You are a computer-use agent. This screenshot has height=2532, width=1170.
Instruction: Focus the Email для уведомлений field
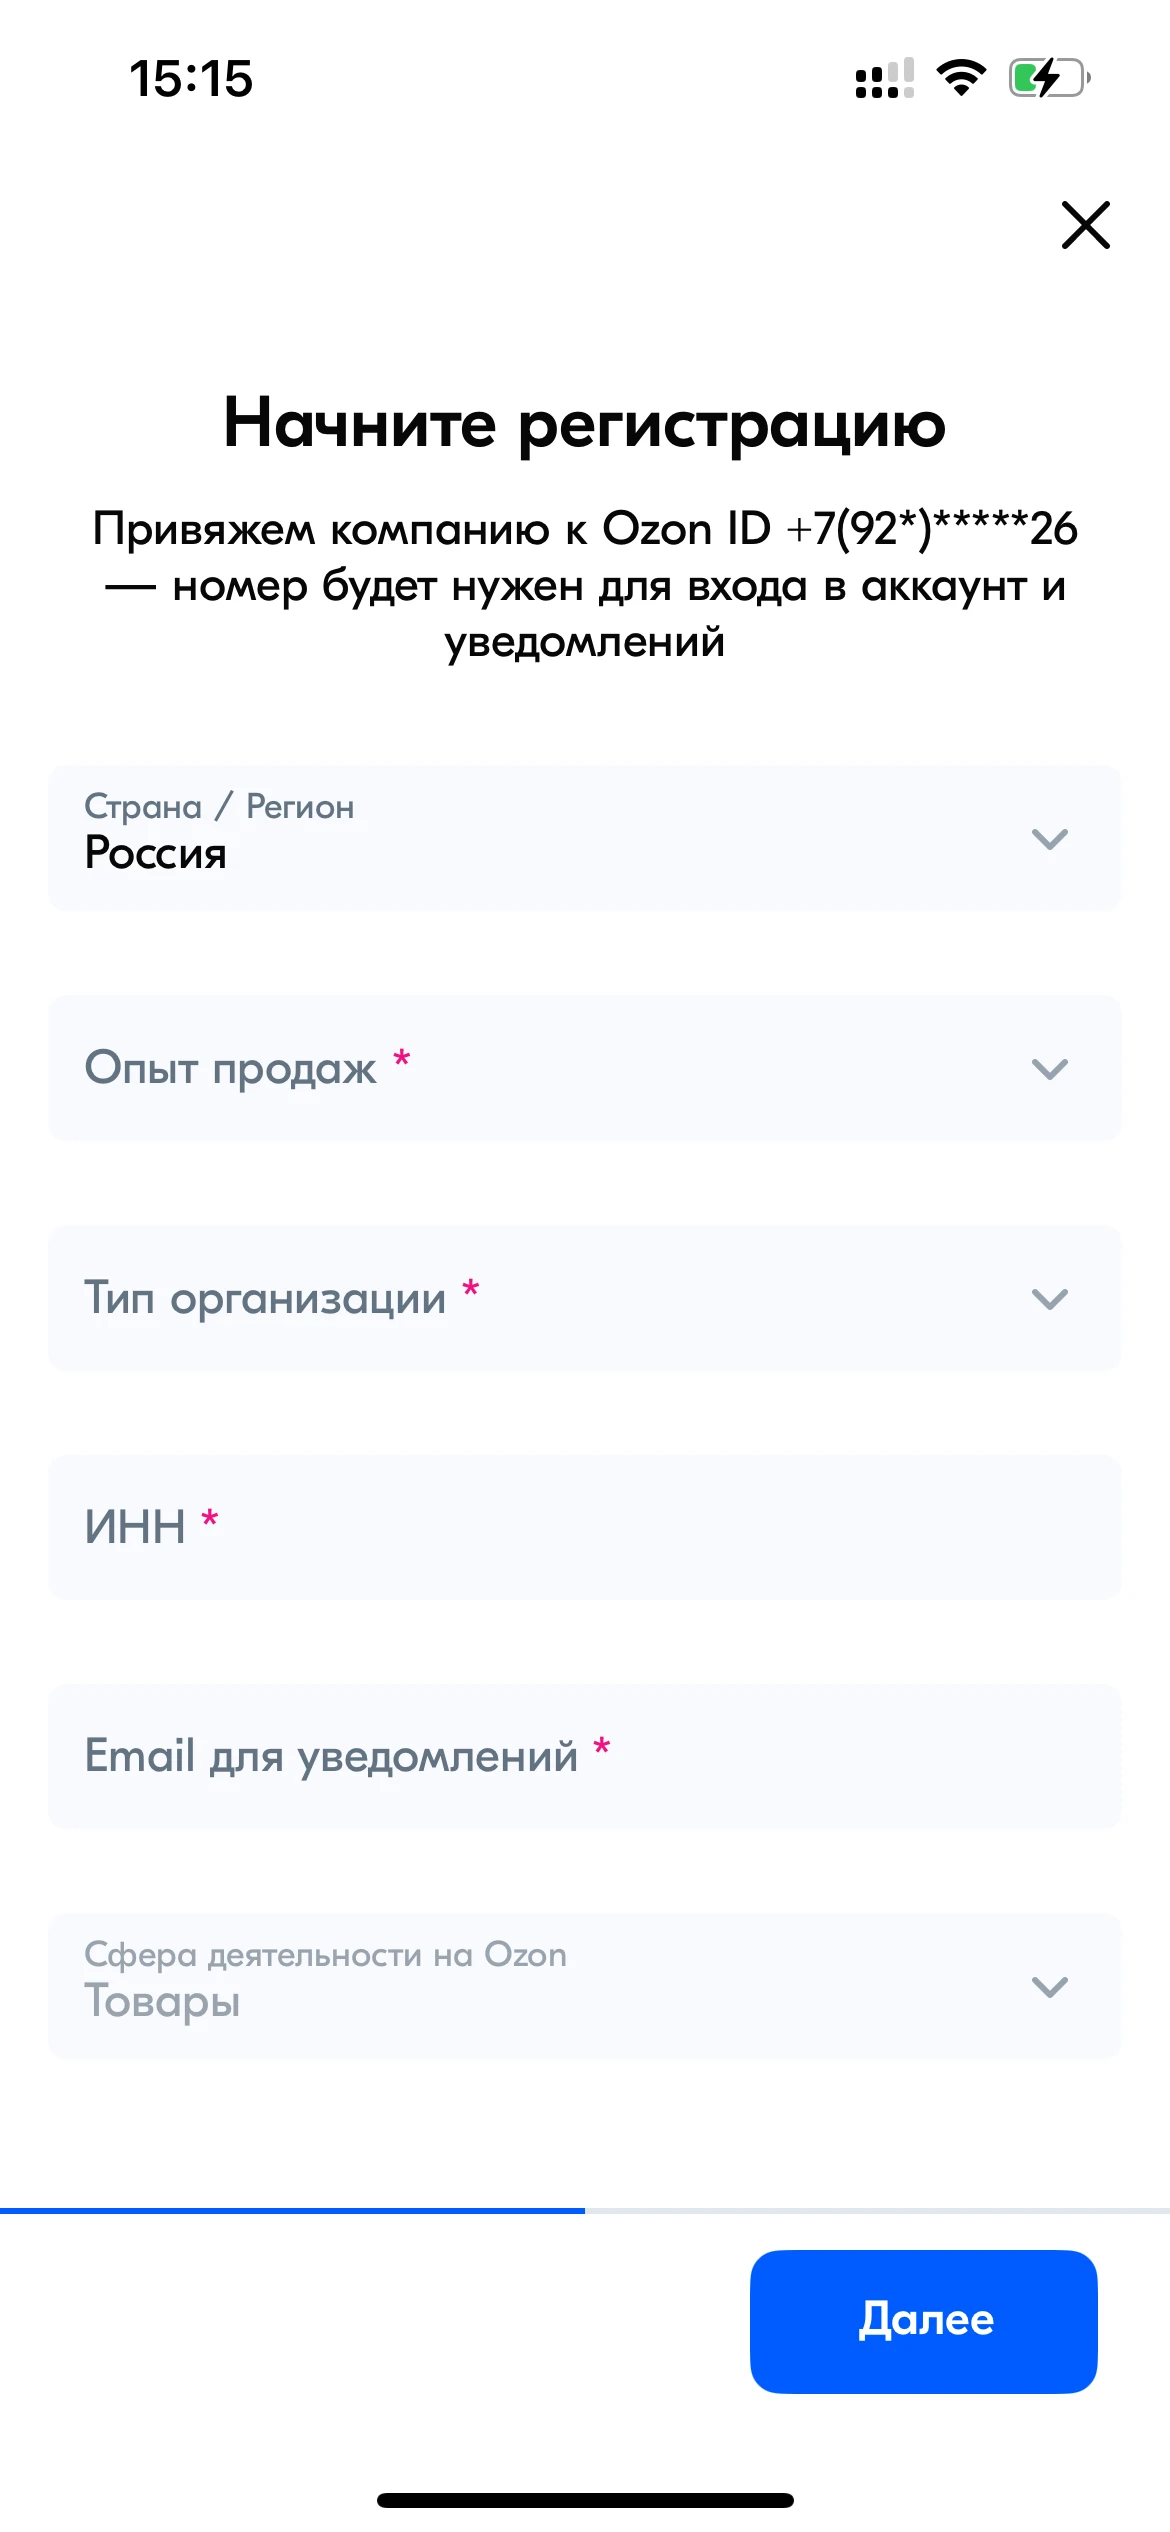click(584, 1757)
